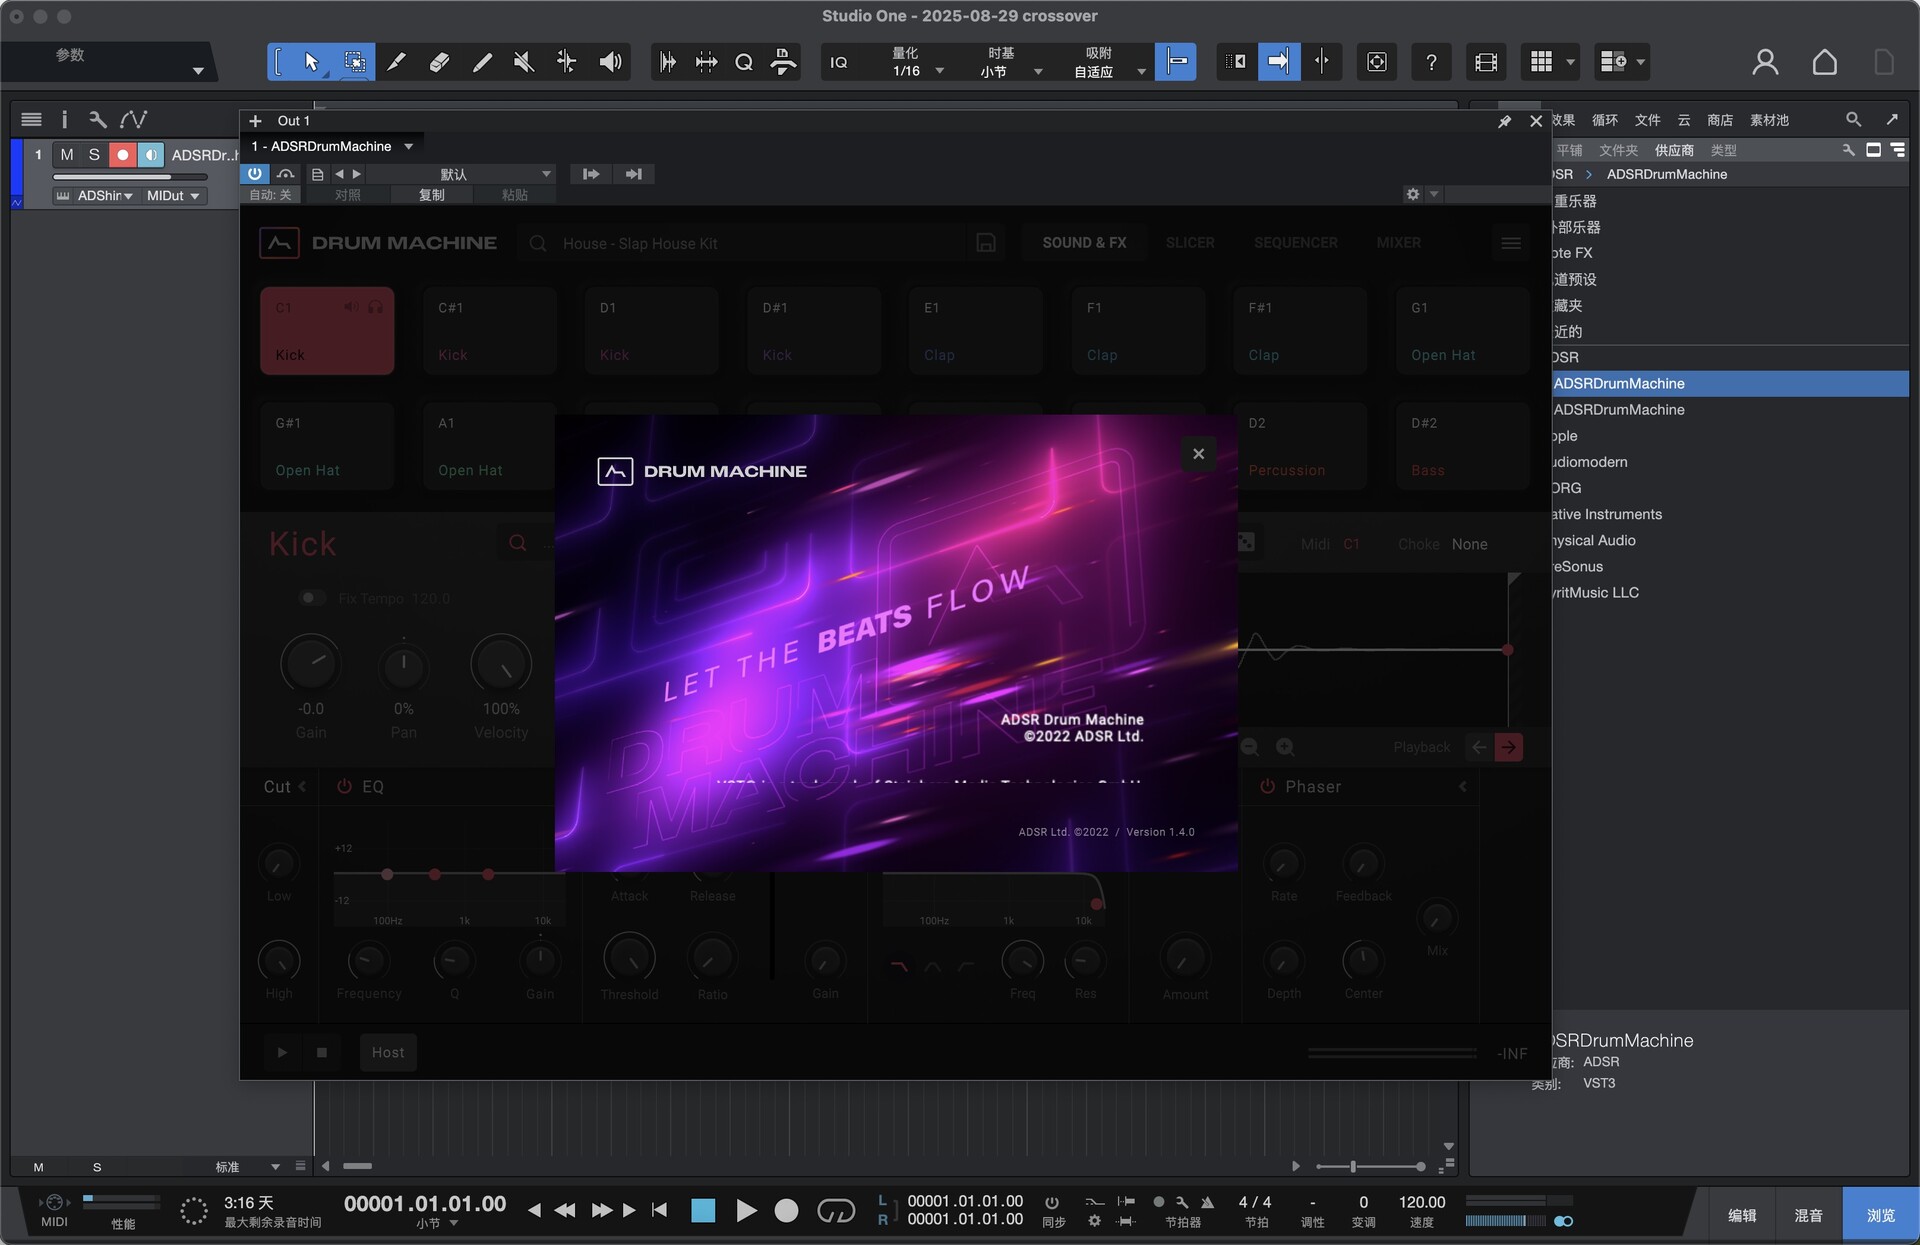1920x1245 pixels.
Task: Close the Drum Machine about splash
Action: 1198,454
